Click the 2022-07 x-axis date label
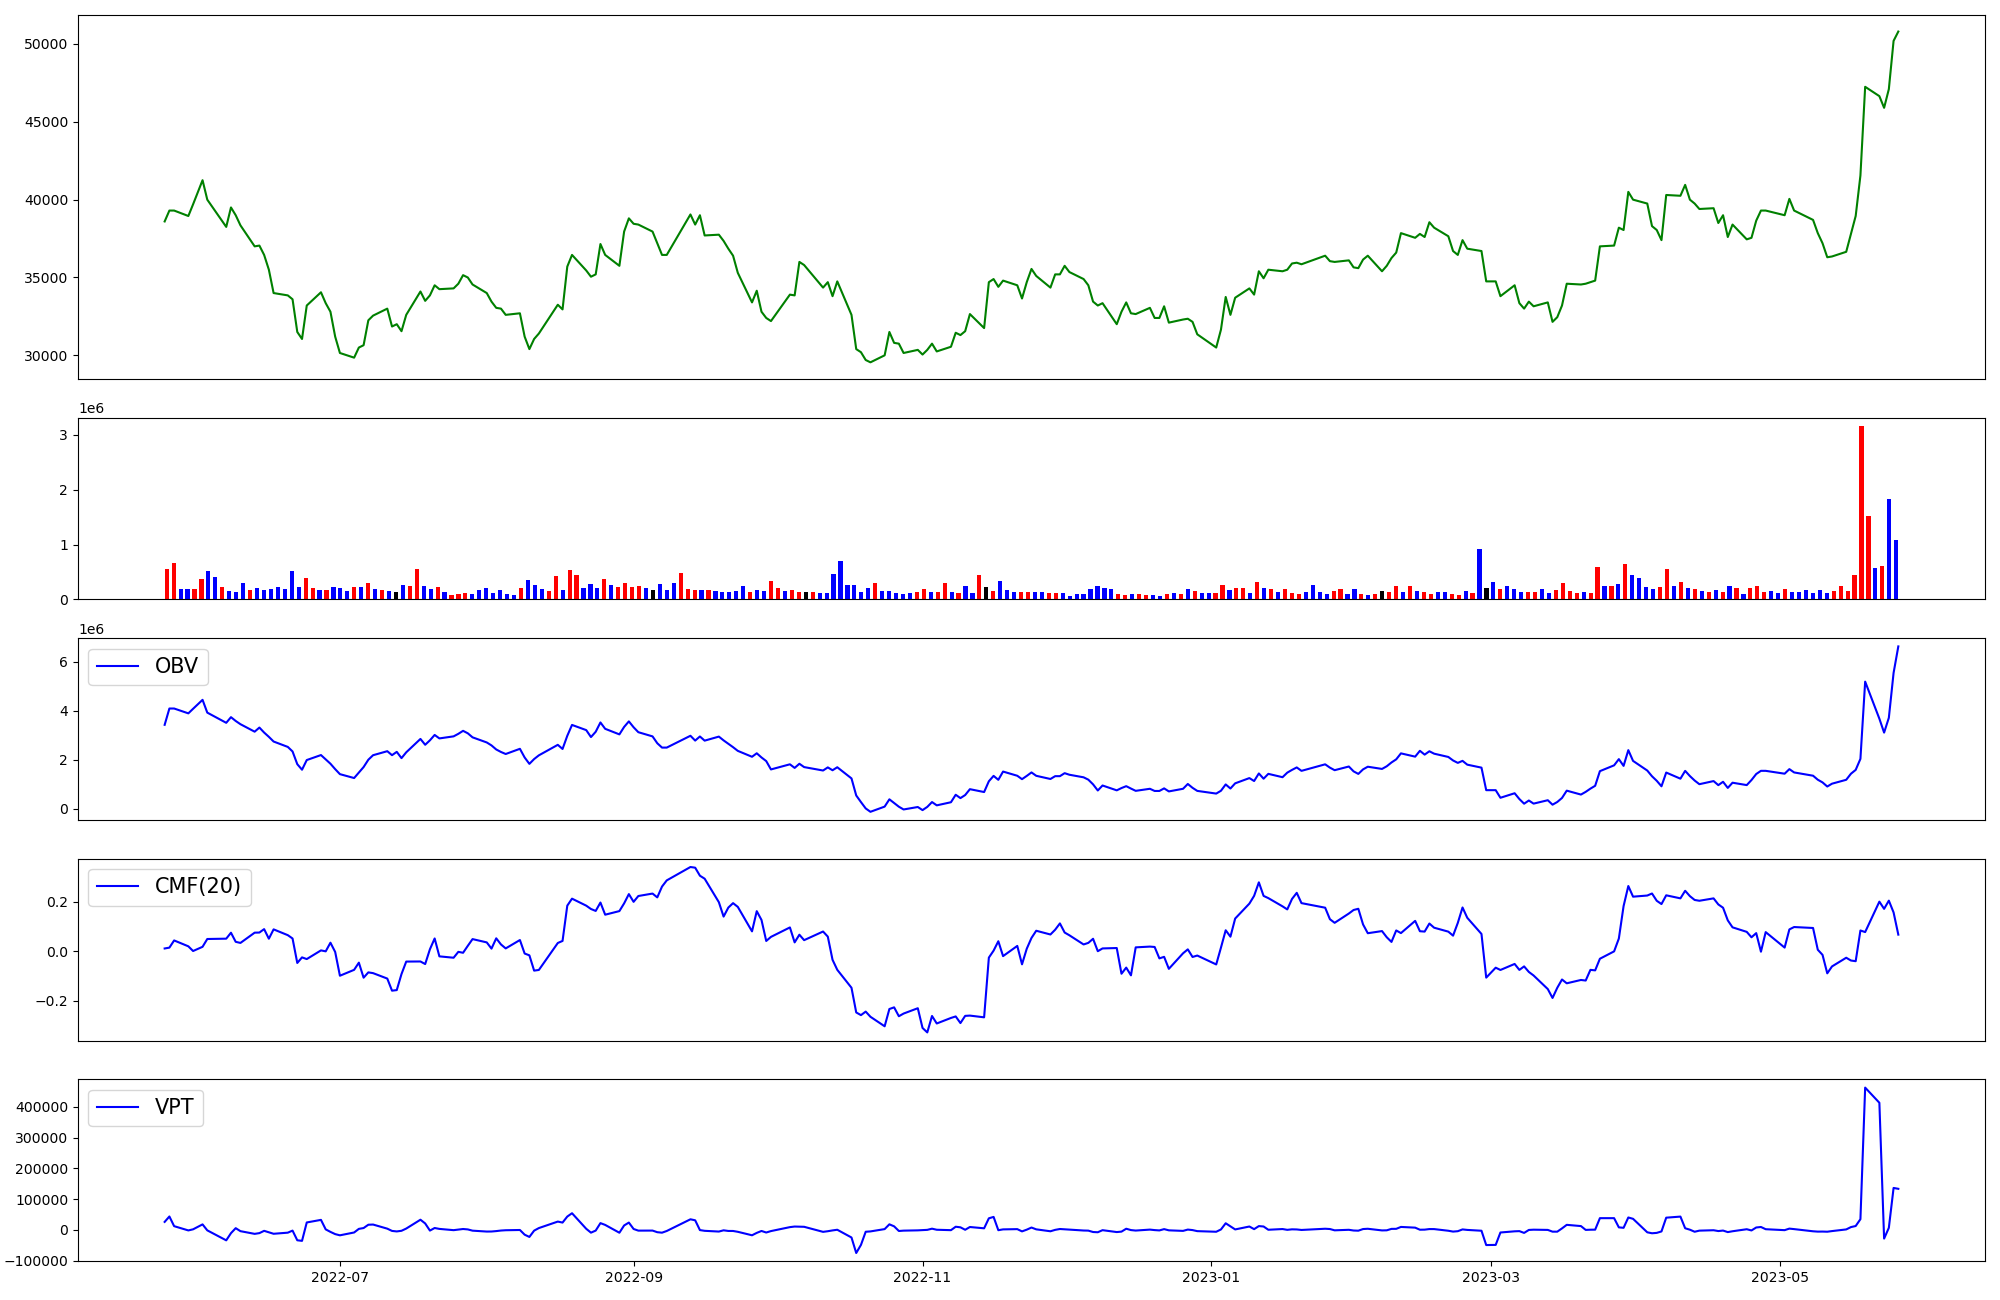Image resolution: width=2000 pixels, height=1300 pixels. tap(340, 1277)
